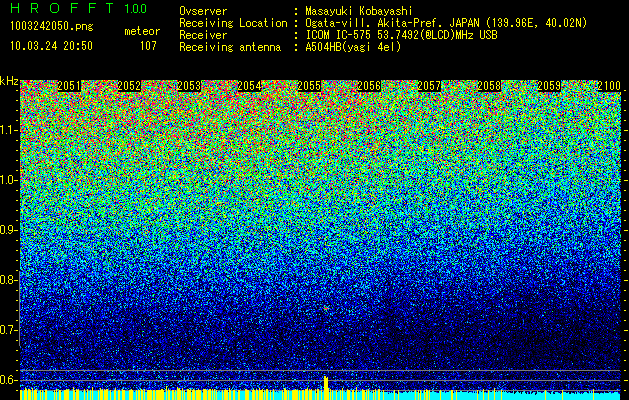Click the Ovserver label
This screenshot has width=629, height=400.
[x=203, y=11]
